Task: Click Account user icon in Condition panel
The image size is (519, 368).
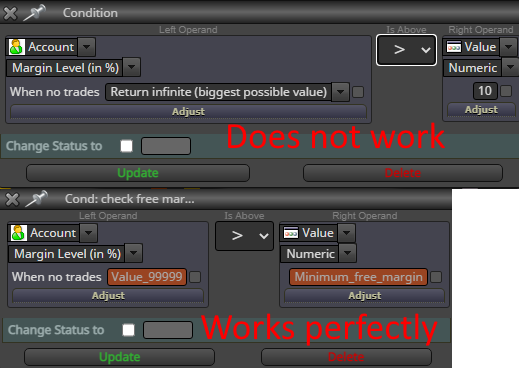Action: [17, 47]
